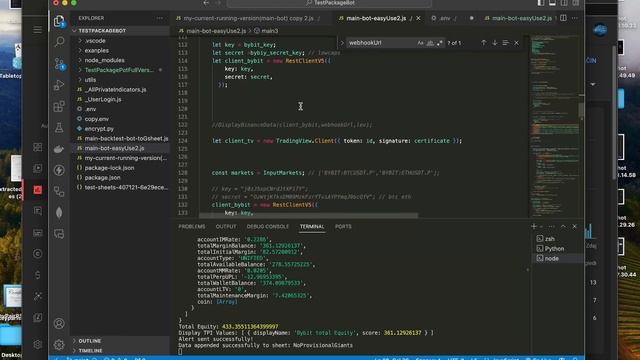Screen dimensions: 640x360
Task: Collapse the TESTPACKAGEBOT root folder
Action: pyautogui.click(x=120, y=31)
